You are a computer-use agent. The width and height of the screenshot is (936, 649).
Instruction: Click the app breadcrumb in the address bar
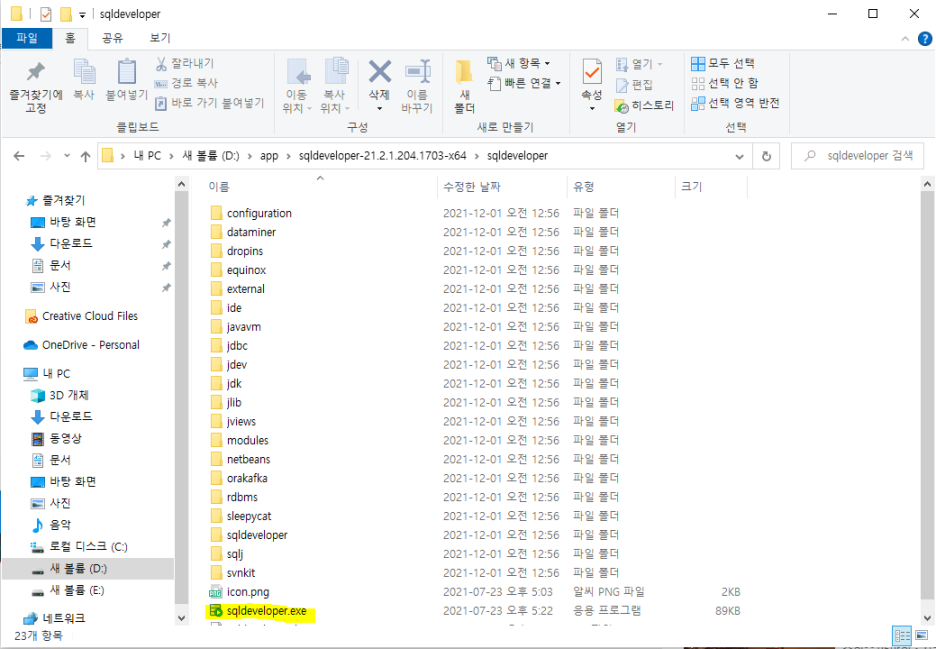(x=269, y=156)
